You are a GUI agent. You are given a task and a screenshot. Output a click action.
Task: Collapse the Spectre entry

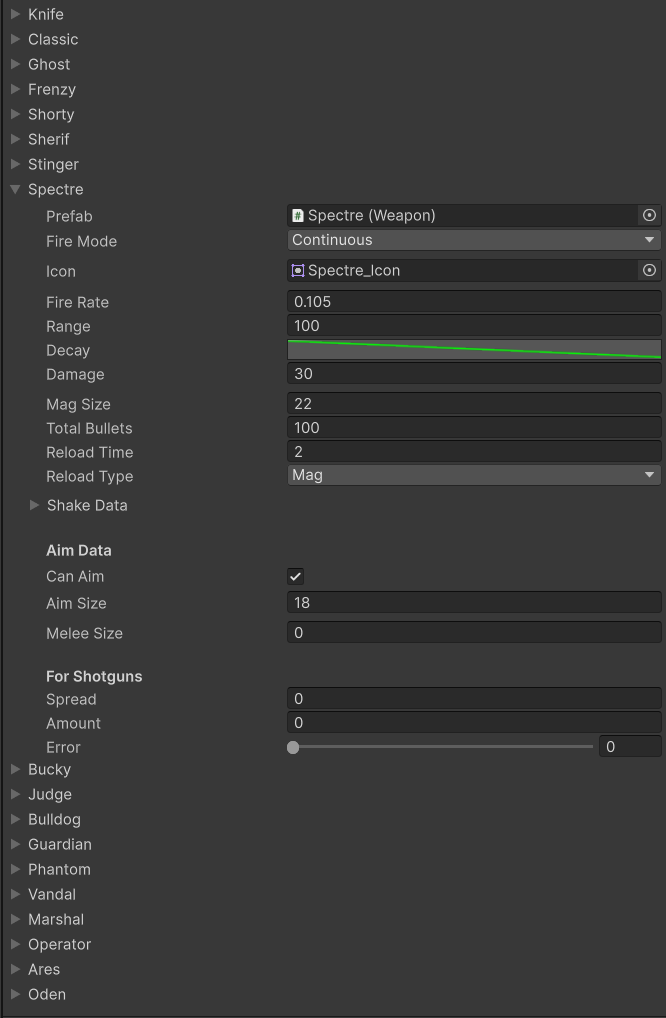16,190
